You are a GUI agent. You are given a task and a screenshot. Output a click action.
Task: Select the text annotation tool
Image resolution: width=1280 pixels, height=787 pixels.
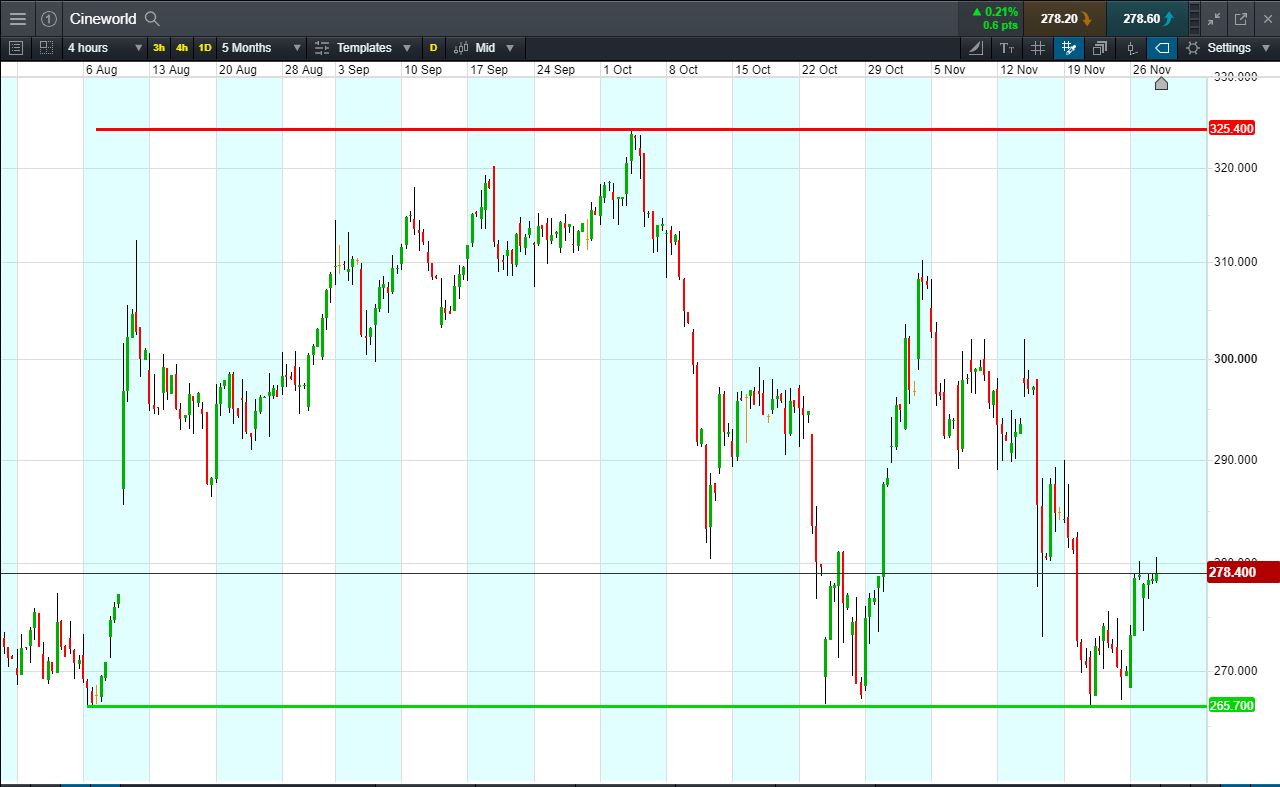tap(1007, 47)
